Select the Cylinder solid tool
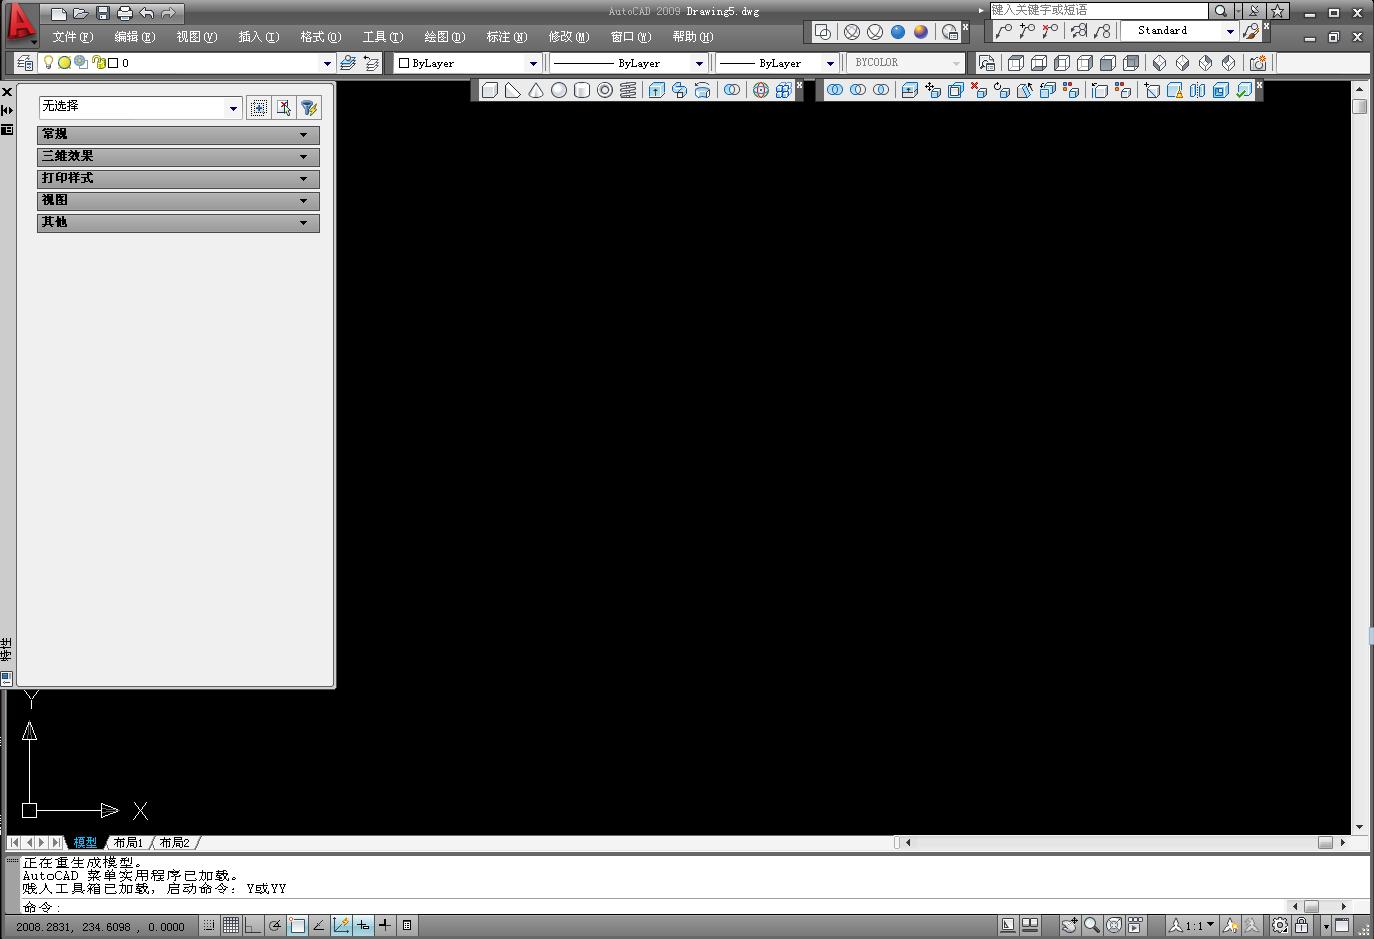 (x=582, y=90)
